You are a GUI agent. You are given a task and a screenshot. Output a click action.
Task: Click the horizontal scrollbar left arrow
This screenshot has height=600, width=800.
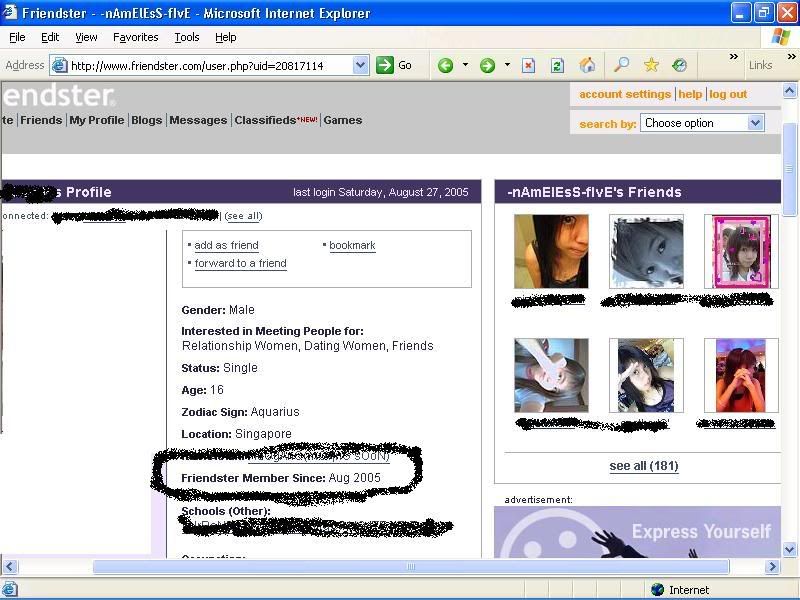click(10, 566)
